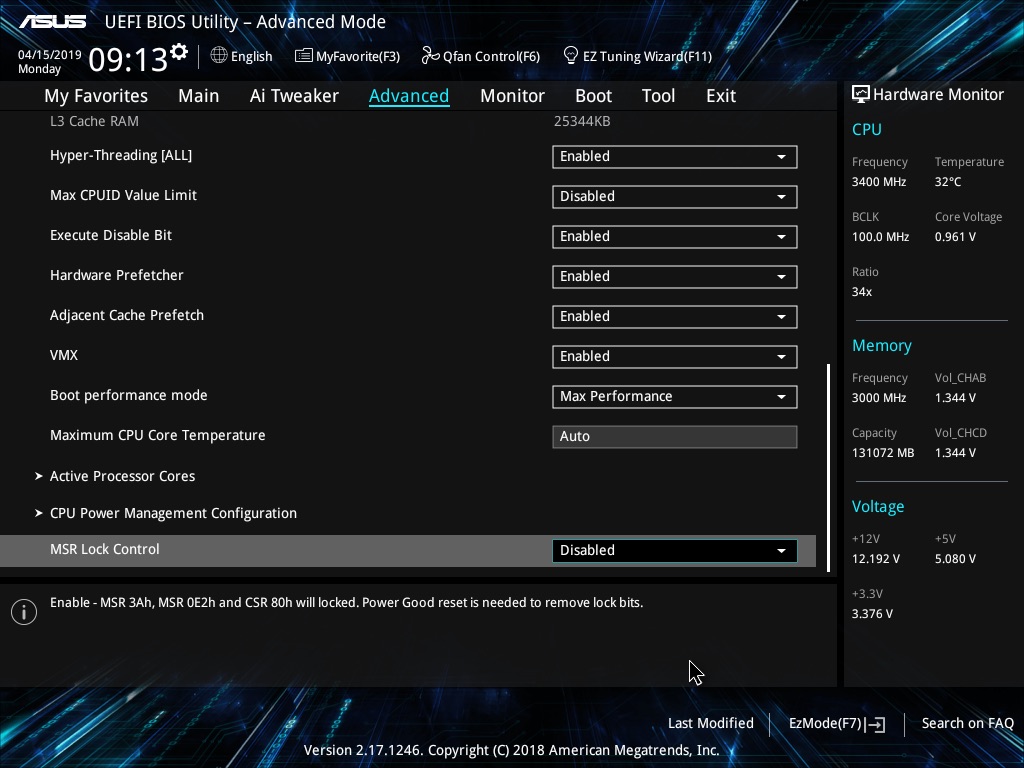This screenshot has height=768, width=1024.
Task: Launch EZ Tuning Wizard(F11)
Action: coord(637,56)
